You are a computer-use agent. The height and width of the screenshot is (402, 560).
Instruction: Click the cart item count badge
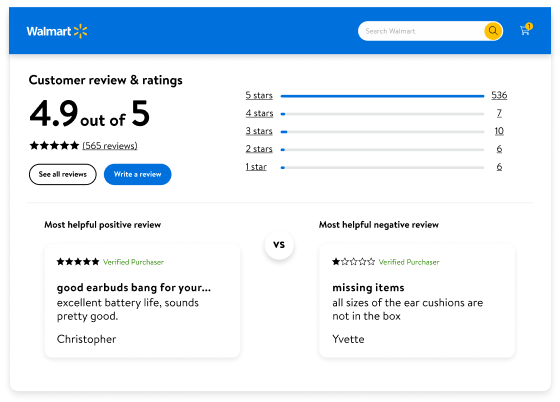pos(529,26)
